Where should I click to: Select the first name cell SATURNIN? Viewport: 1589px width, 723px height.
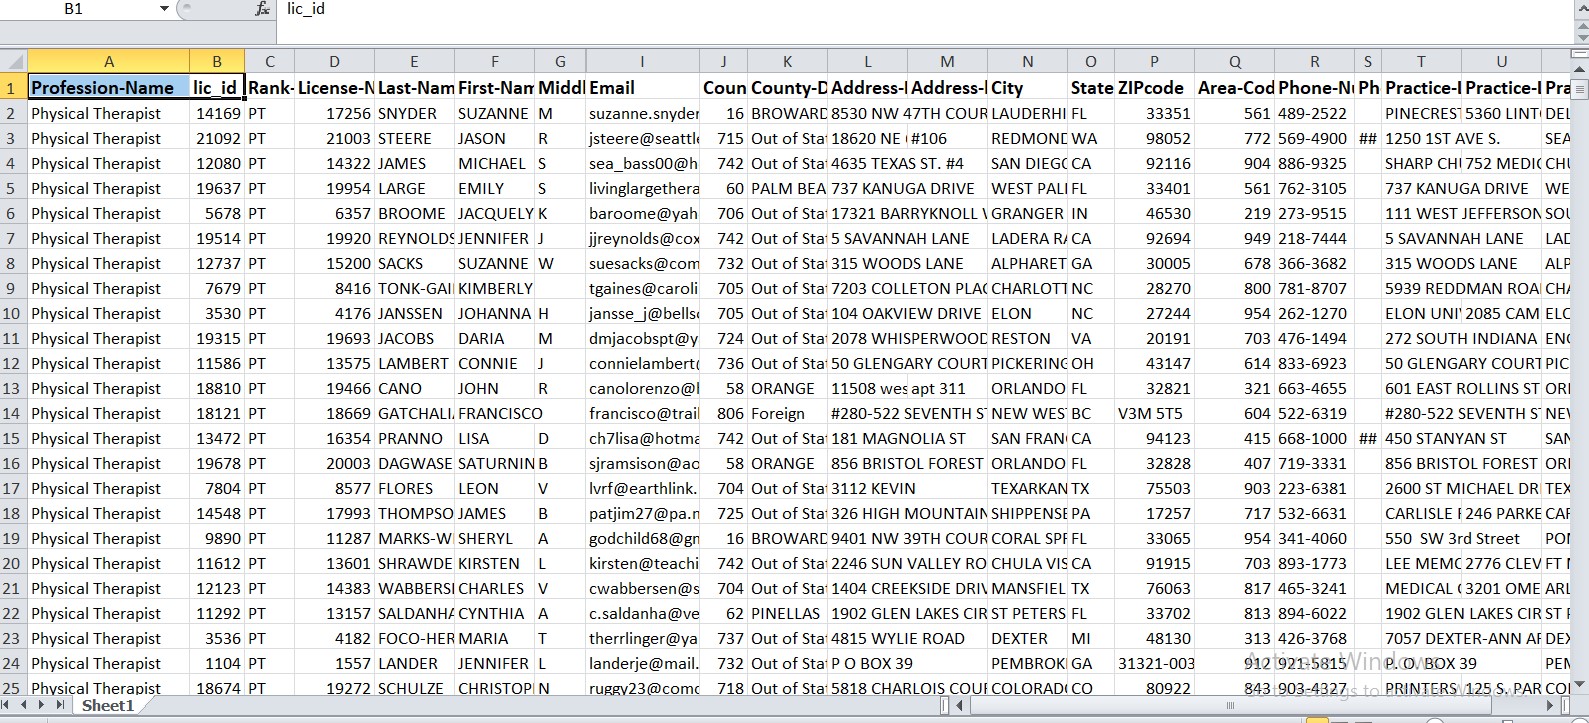coord(494,463)
